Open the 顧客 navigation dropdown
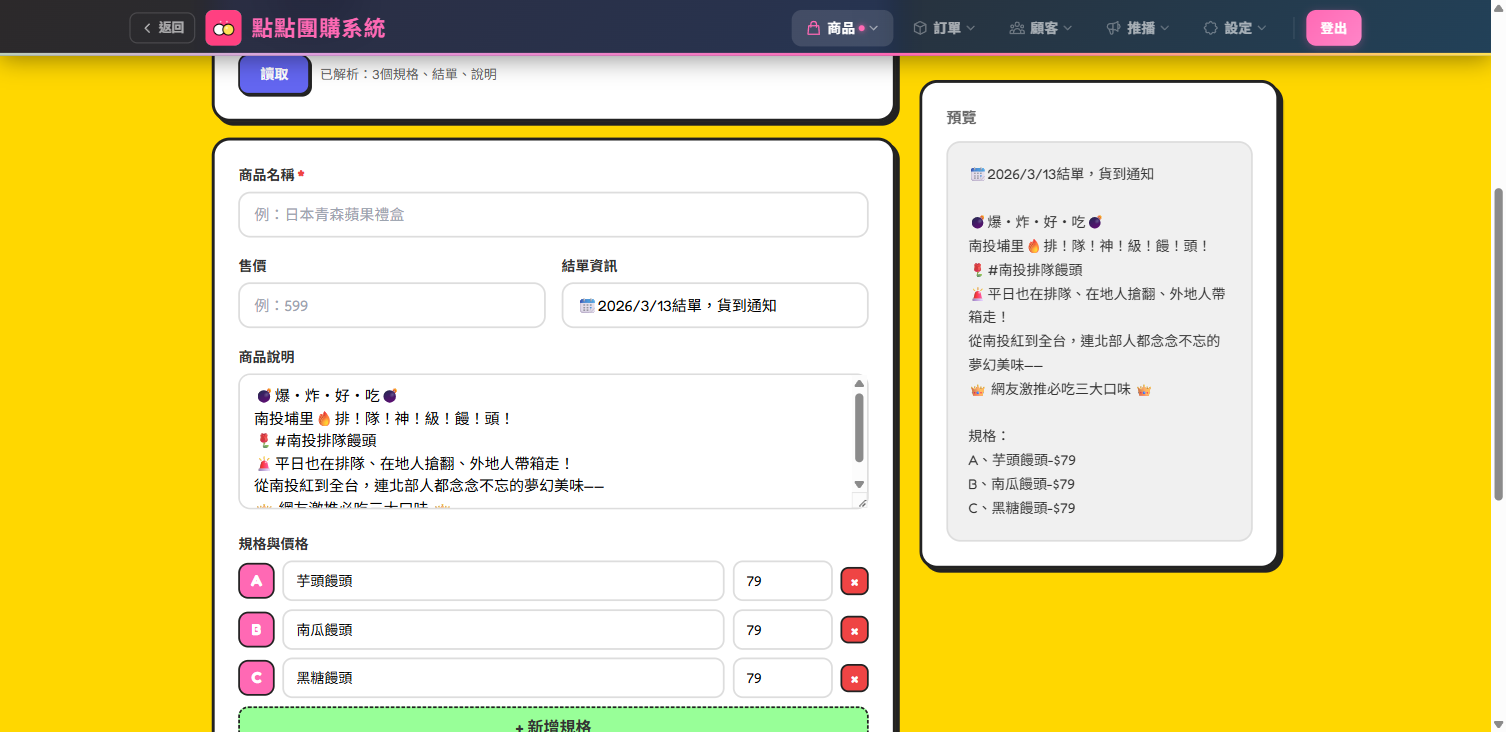This screenshot has height=732, width=1506. click(1041, 28)
